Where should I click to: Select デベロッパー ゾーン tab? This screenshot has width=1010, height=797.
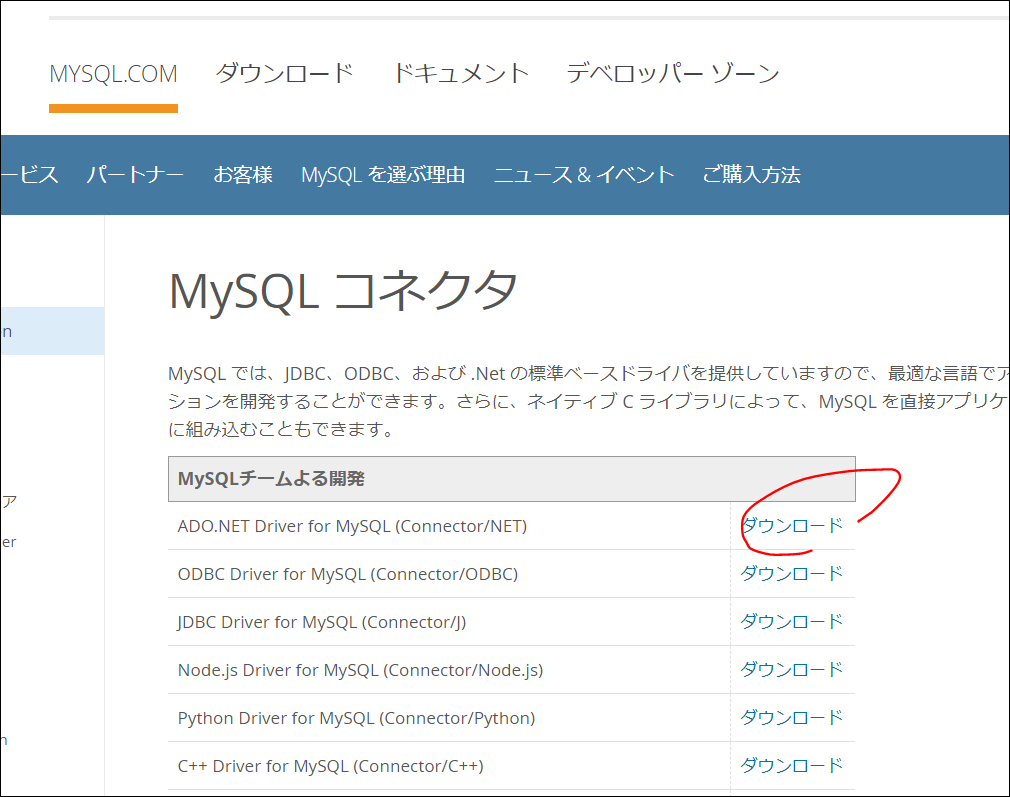[x=673, y=73]
